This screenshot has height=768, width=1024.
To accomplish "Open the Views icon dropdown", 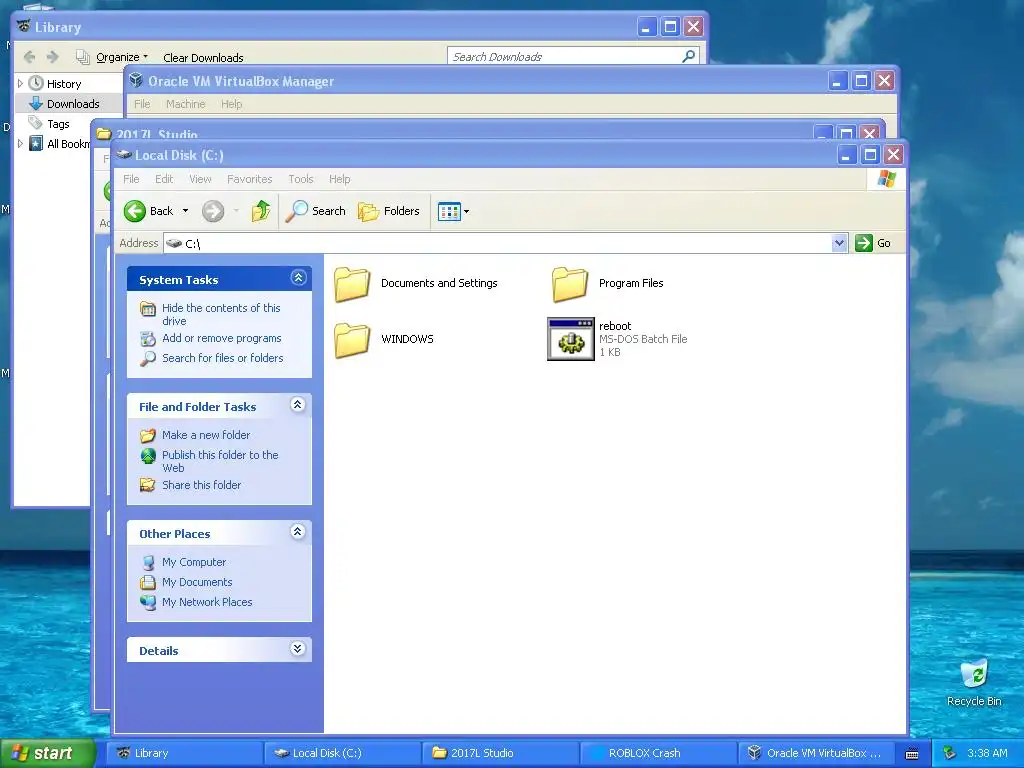I will [x=453, y=211].
